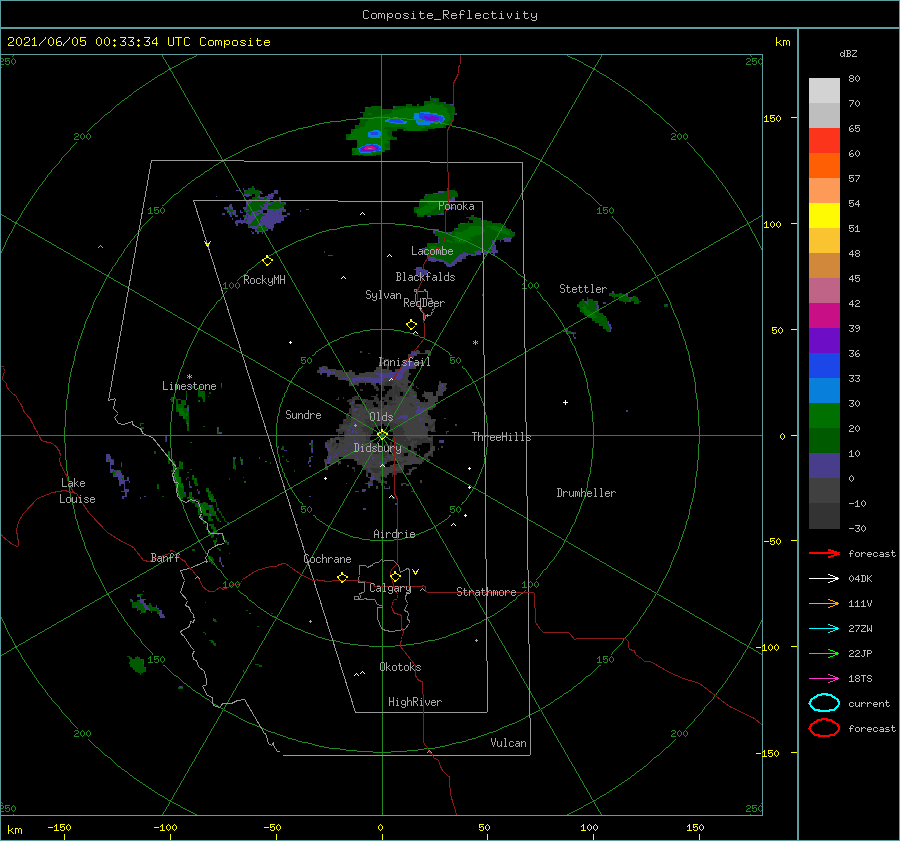Select the indigo 10 dBZ color swatch

(x=824, y=465)
